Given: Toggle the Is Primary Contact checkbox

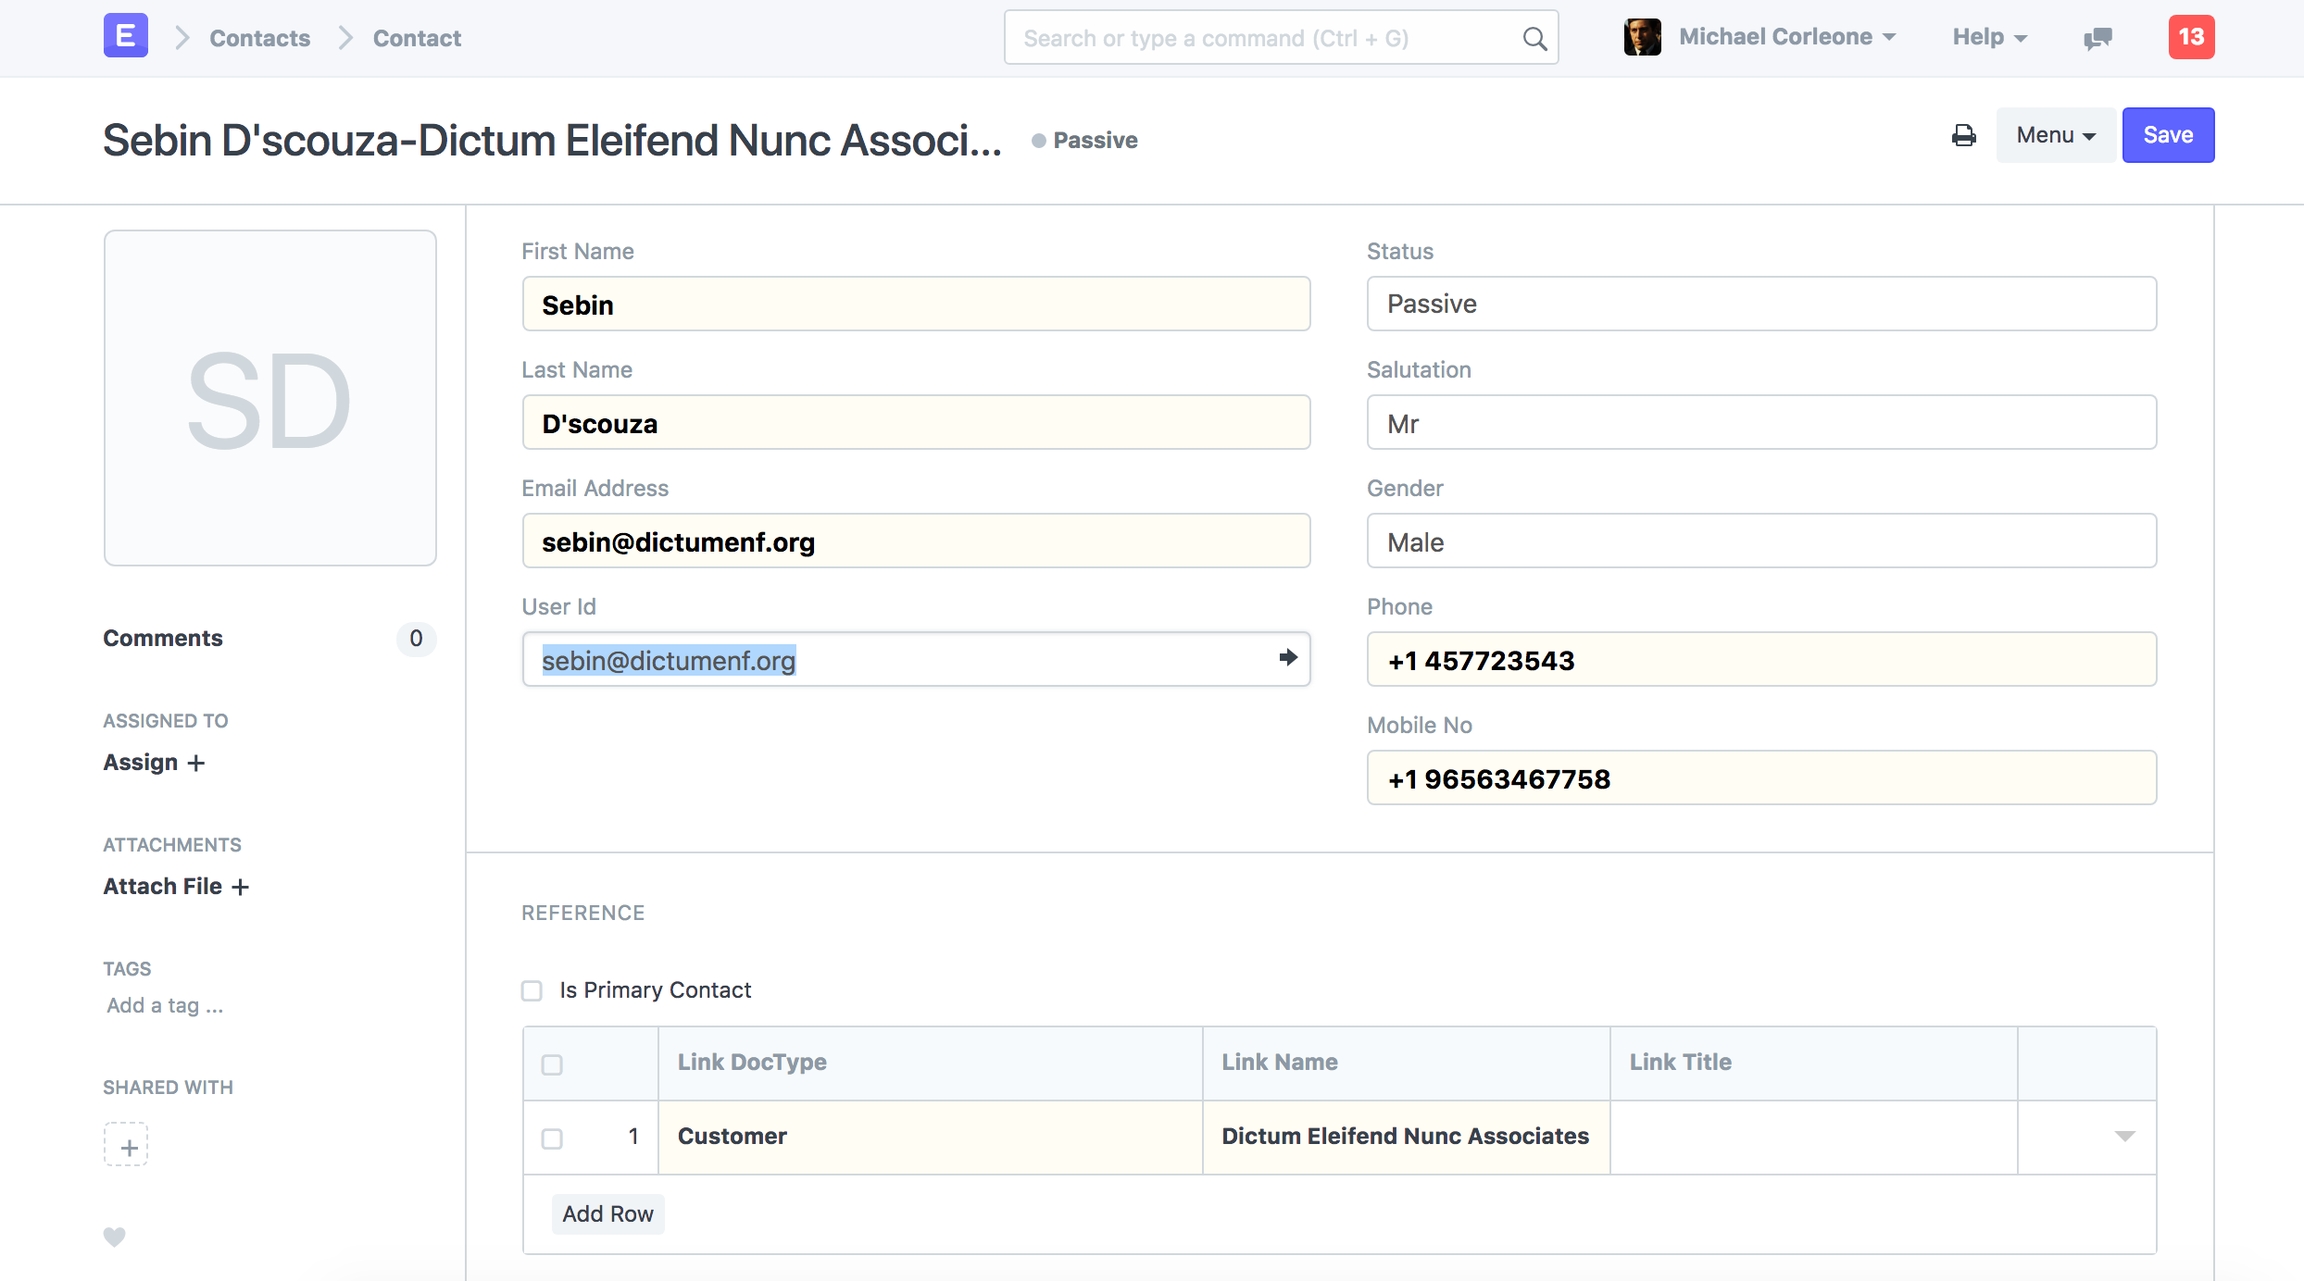Looking at the screenshot, I should 532,990.
